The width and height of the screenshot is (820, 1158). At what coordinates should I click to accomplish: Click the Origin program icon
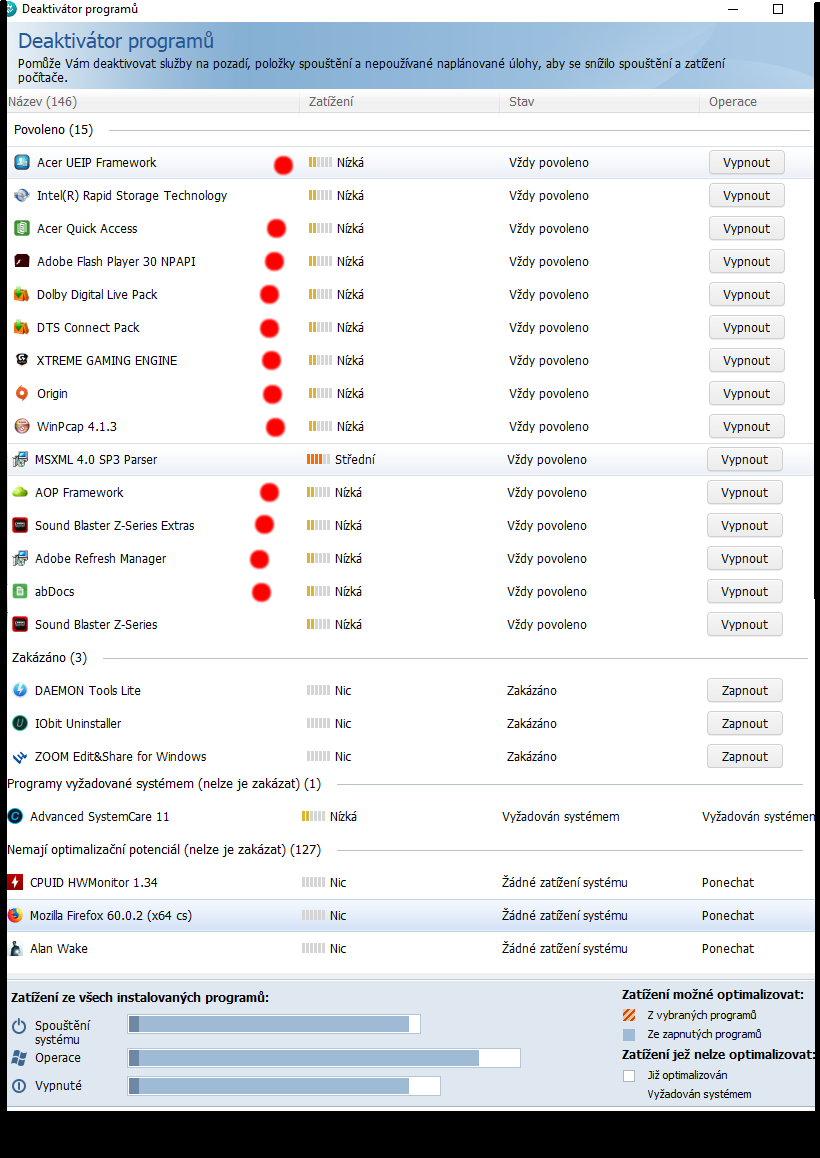coord(22,394)
